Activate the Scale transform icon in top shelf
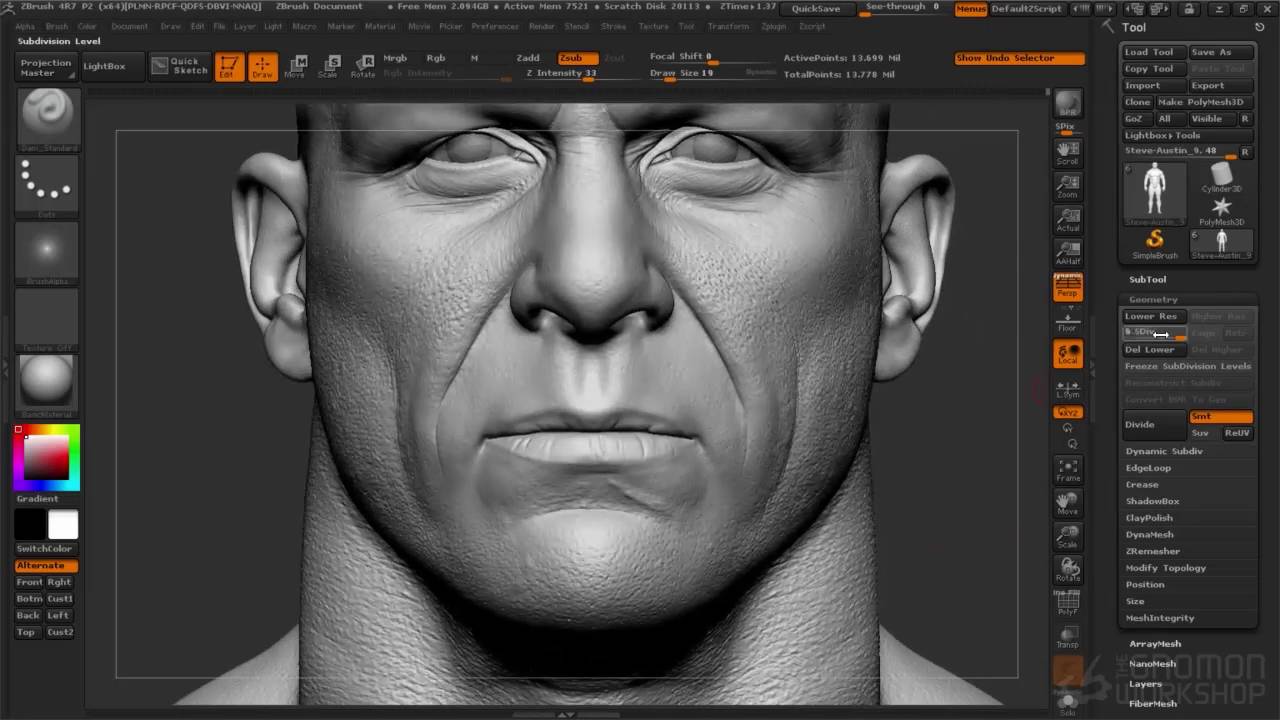Image resolution: width=1280 pixels, height=720 pixels. (x=328, y=66)
